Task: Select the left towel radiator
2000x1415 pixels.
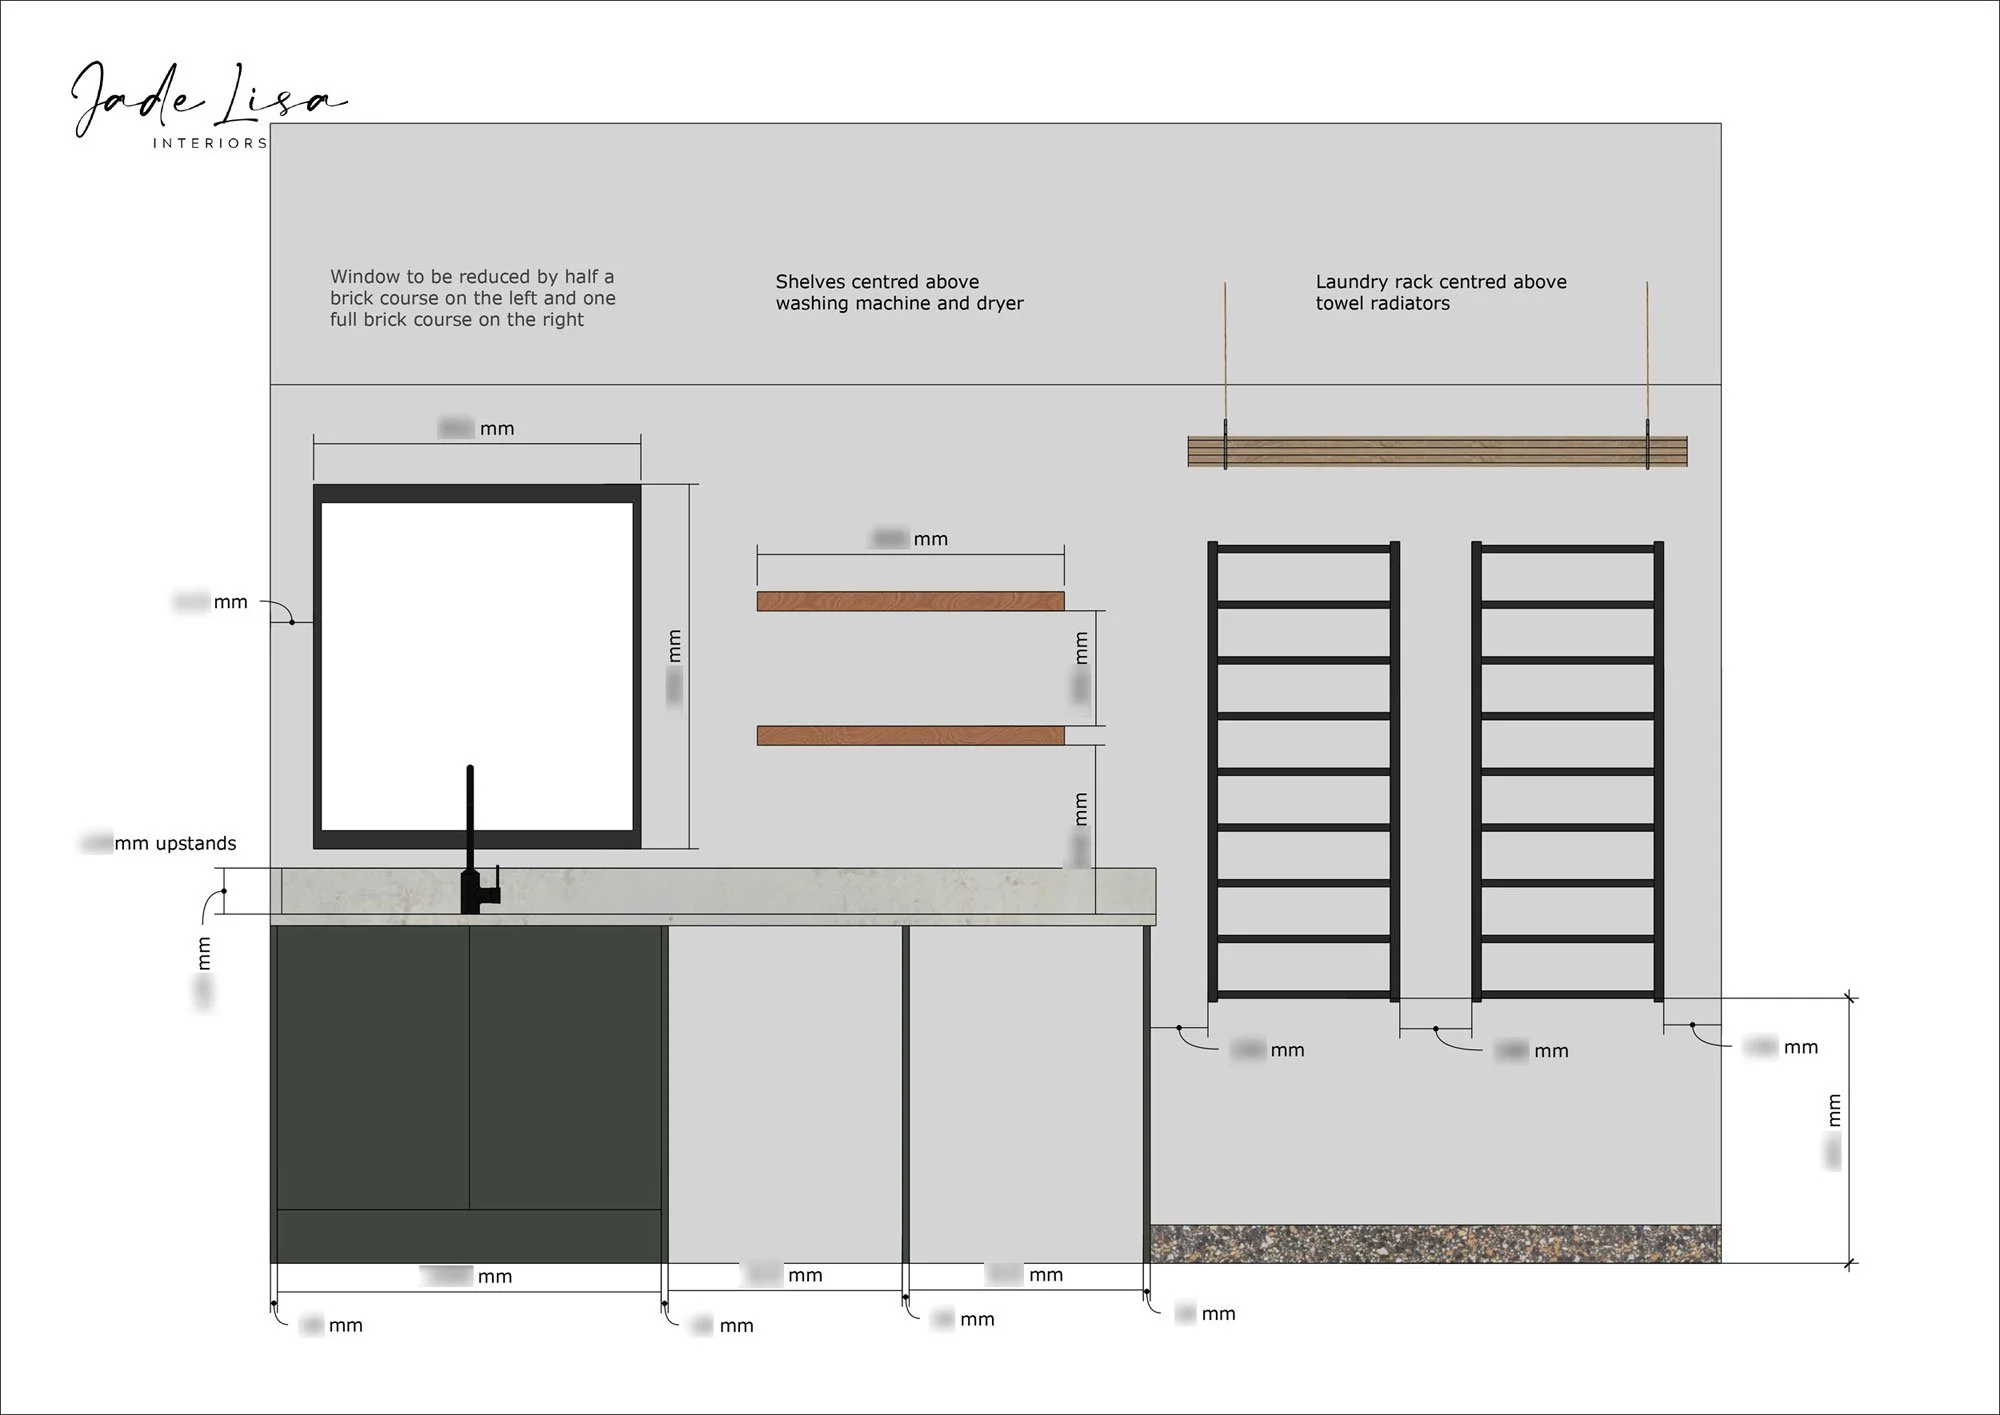Action: click(1303, 771)
